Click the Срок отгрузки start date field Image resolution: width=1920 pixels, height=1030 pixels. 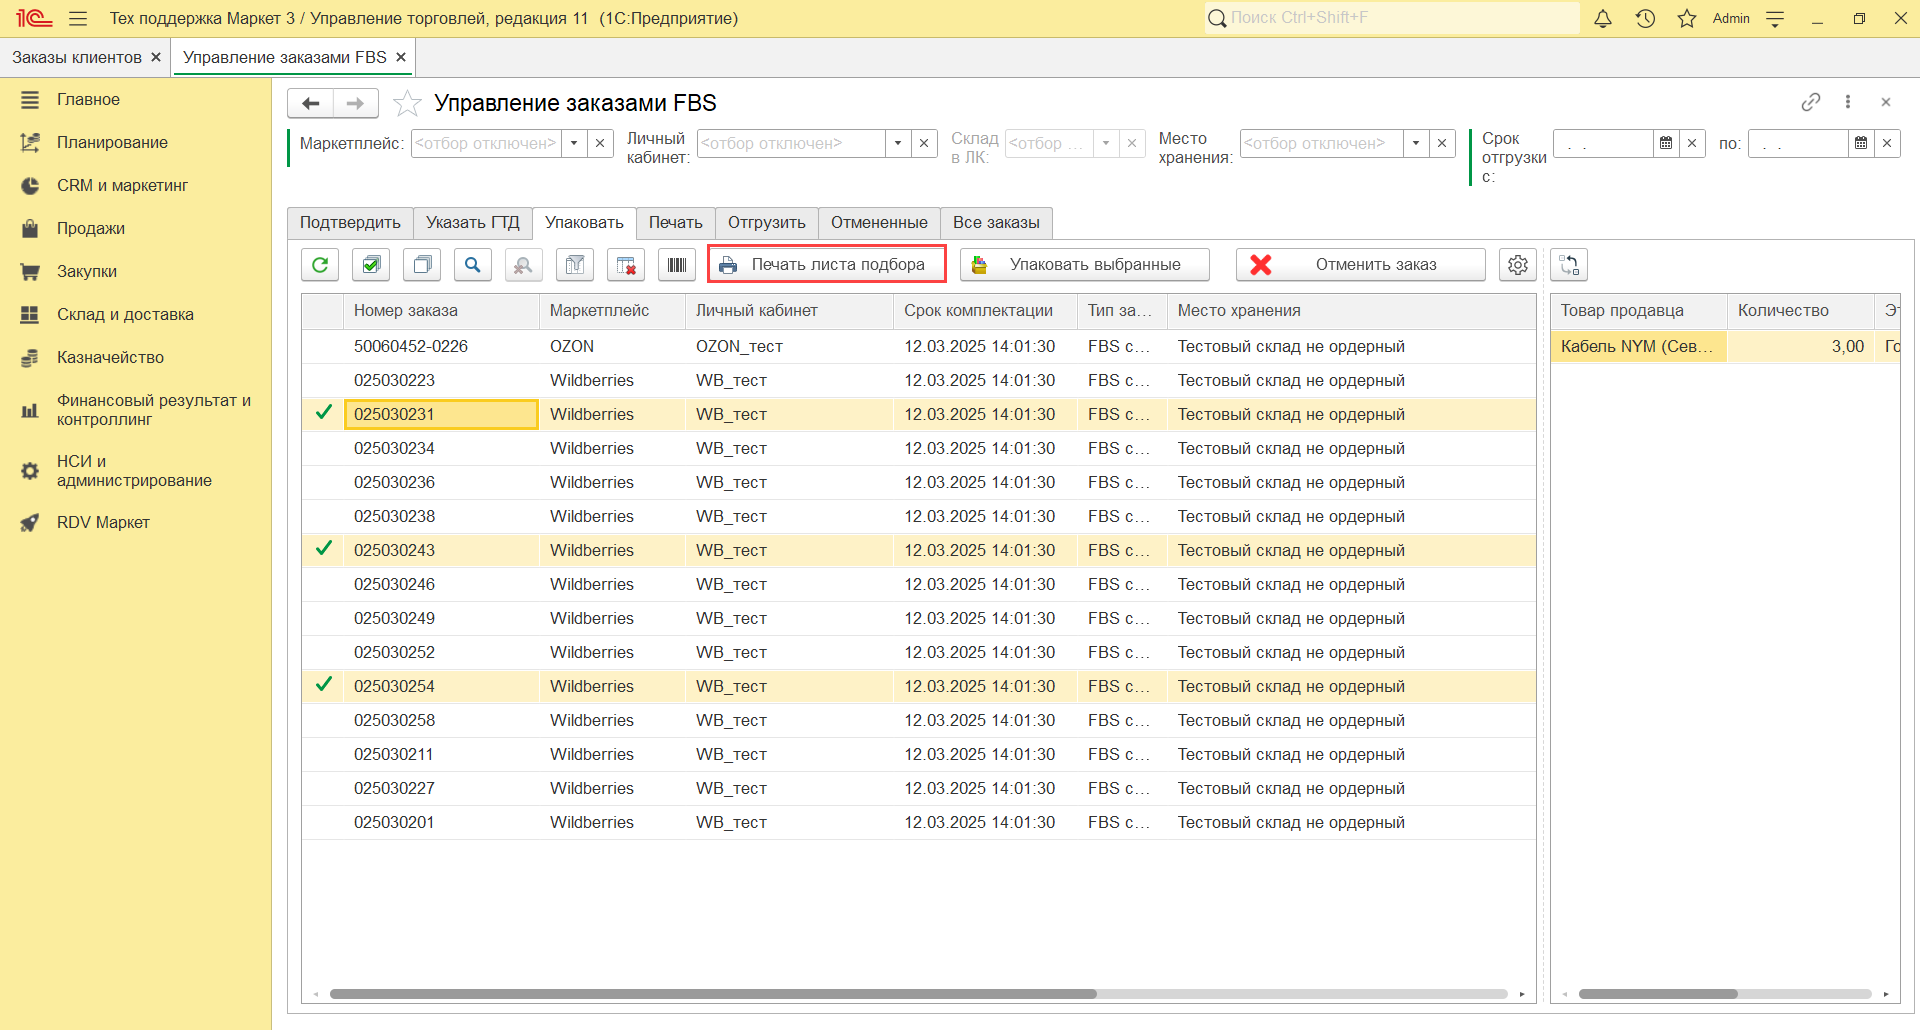tap(1603, 143)
